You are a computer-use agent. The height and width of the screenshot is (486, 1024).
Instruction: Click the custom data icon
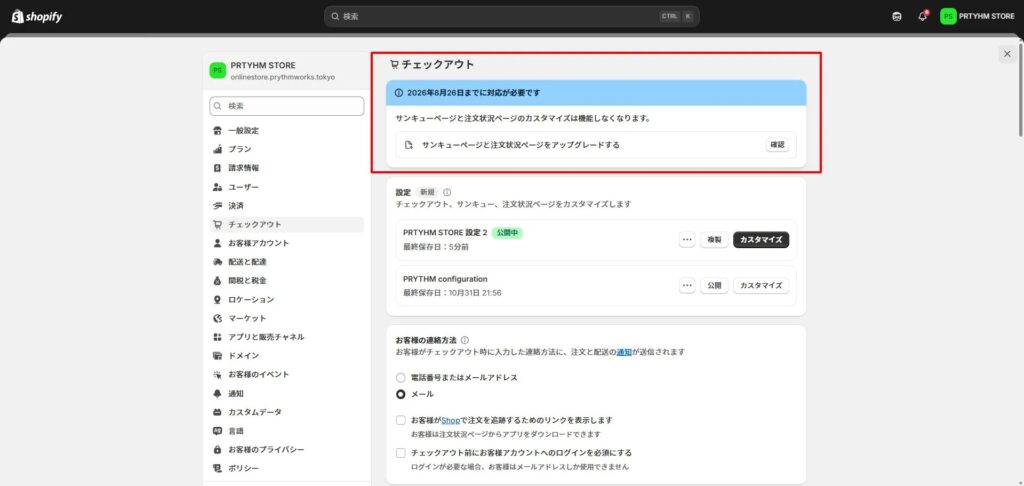click(x=217, y=412)
